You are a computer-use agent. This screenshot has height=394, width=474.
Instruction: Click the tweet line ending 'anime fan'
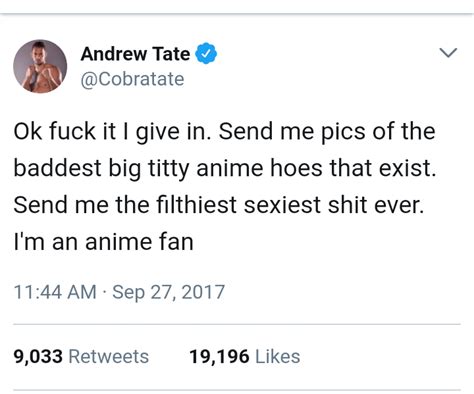(104, 242)
